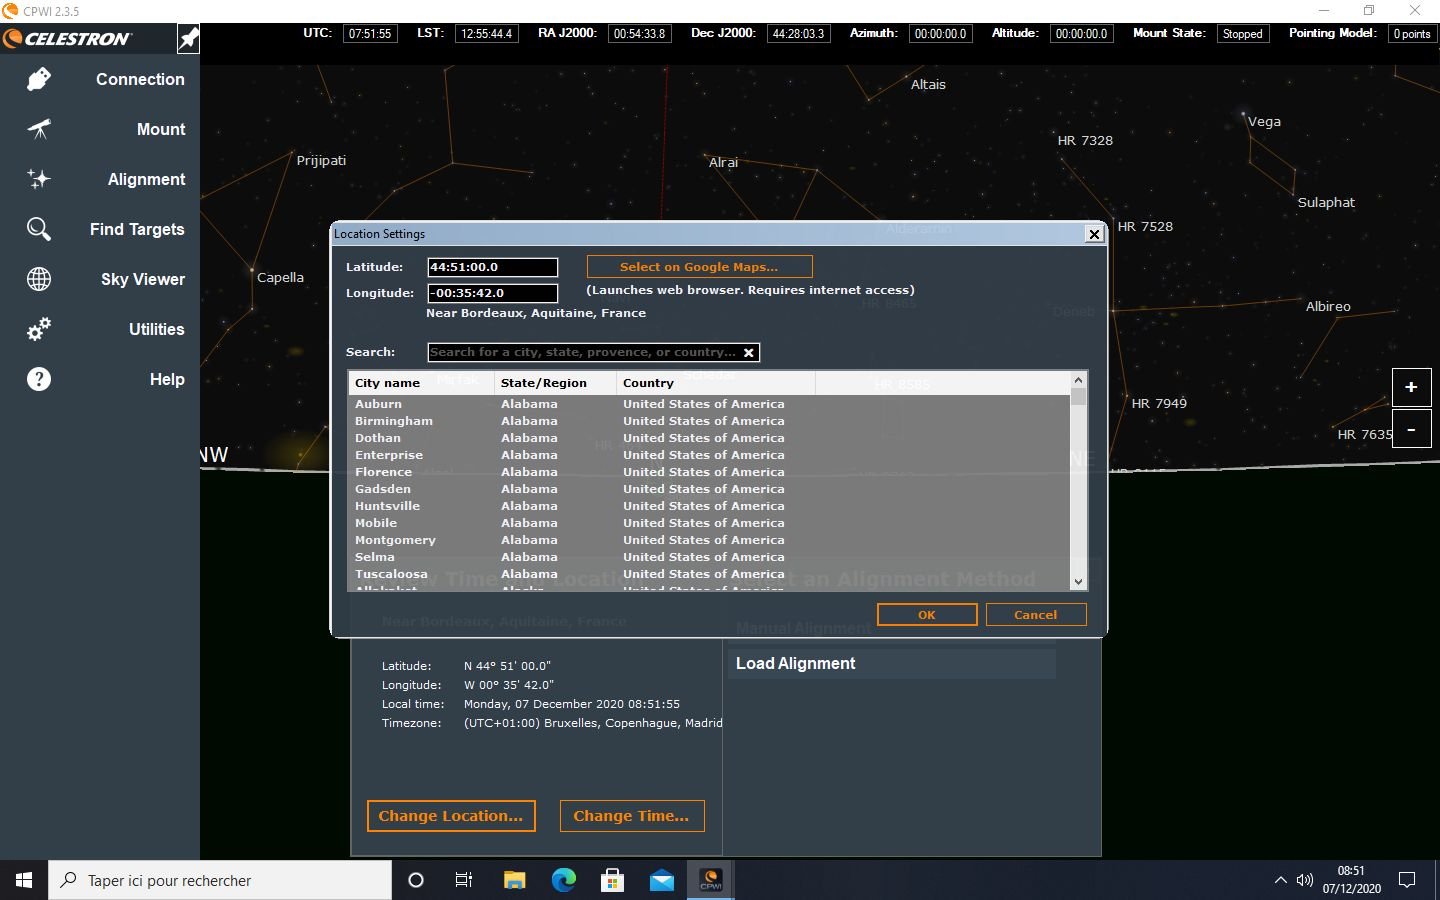
Task: Click the Windows taskbar search box
Action: (220, 880)
